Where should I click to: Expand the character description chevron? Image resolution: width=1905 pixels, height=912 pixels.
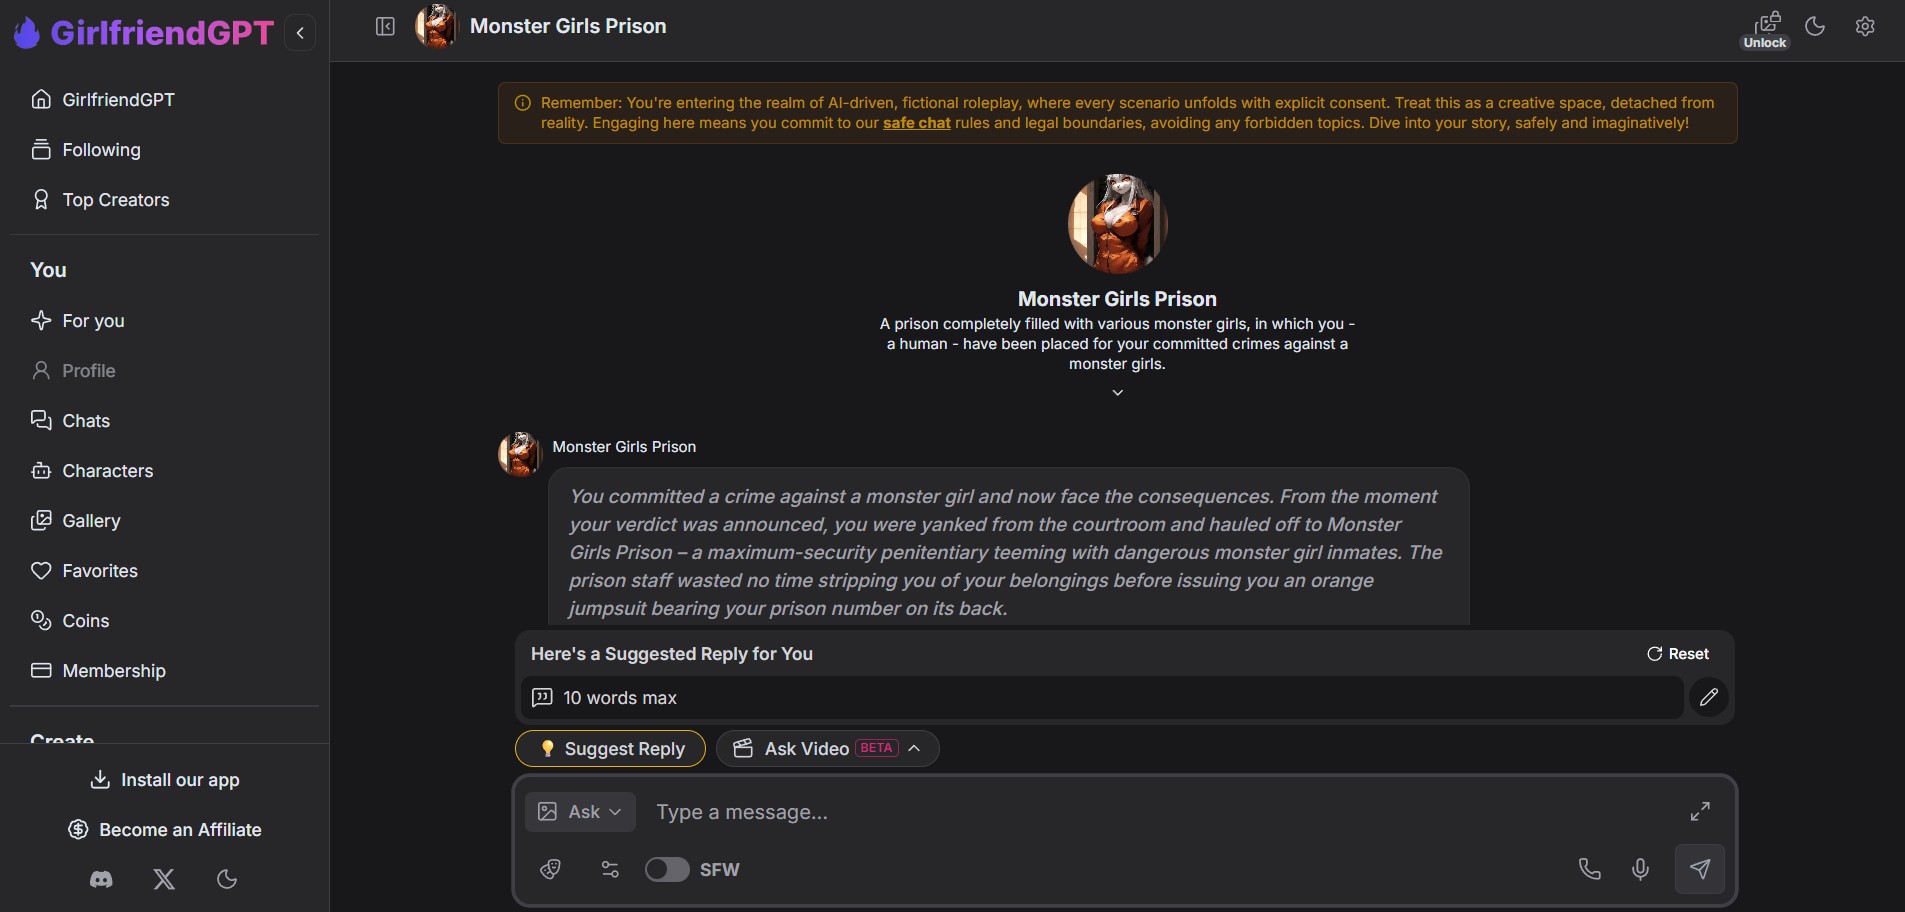[x=1117, y=393]
